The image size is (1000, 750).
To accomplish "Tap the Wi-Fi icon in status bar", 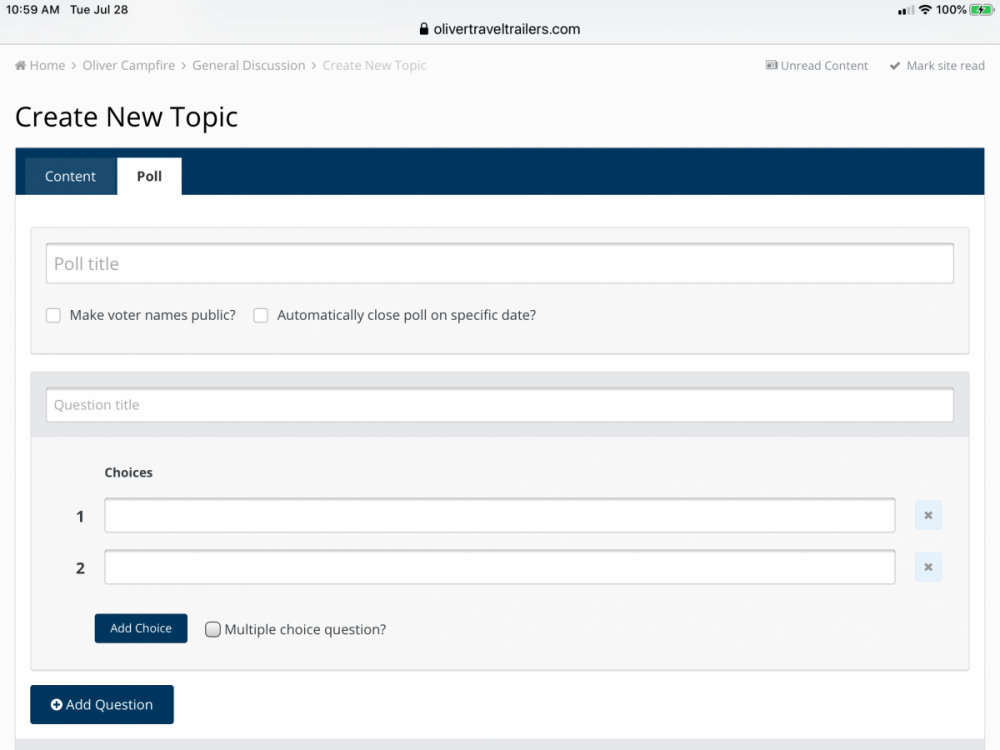I will point(925,10).
